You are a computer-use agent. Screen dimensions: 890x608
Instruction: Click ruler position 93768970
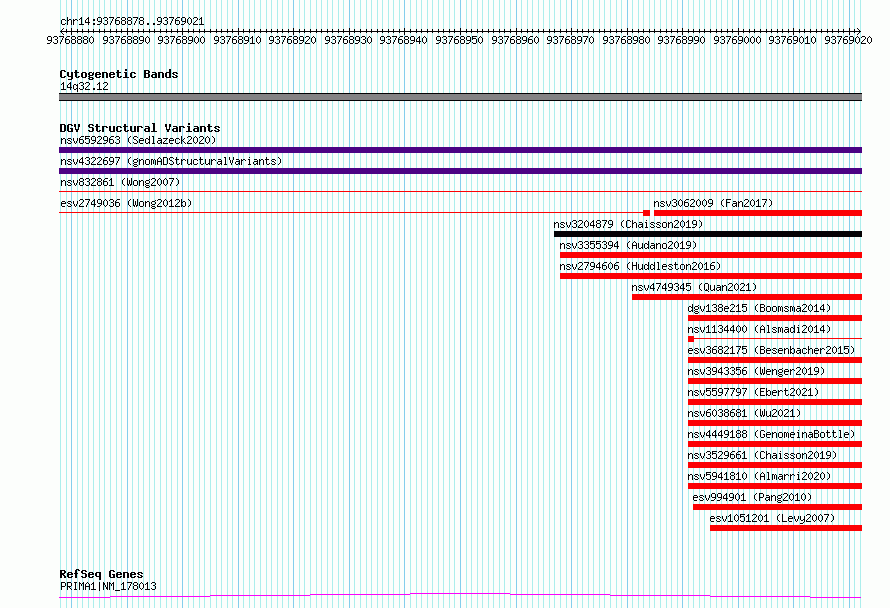coord(570,40)
